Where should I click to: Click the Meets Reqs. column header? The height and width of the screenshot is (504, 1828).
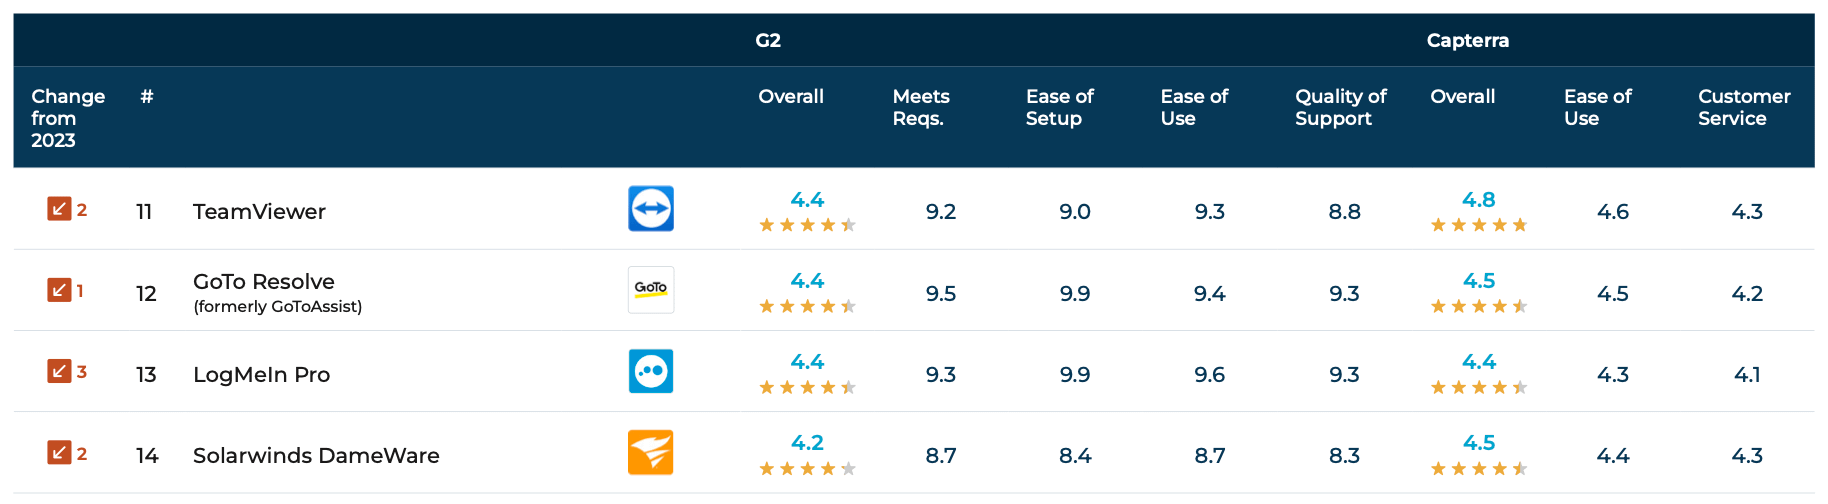click(921, 107)
